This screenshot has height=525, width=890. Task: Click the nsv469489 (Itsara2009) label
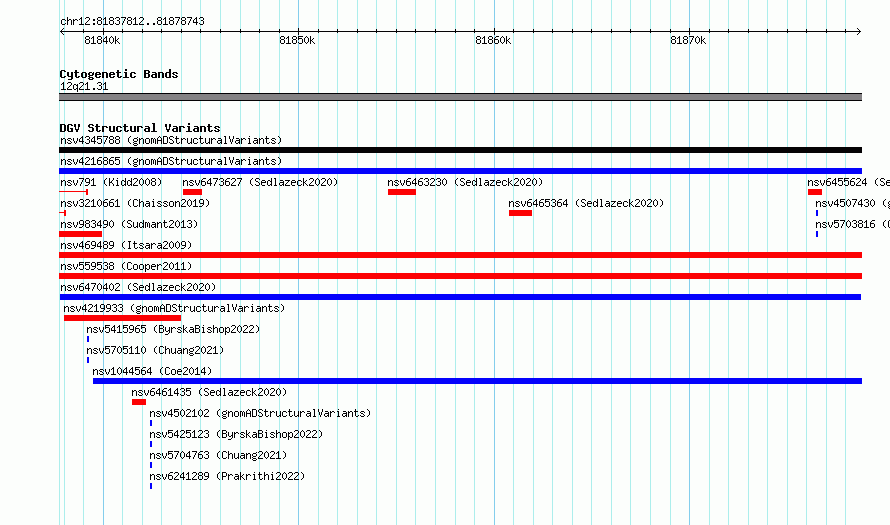(x=126, y=245)
